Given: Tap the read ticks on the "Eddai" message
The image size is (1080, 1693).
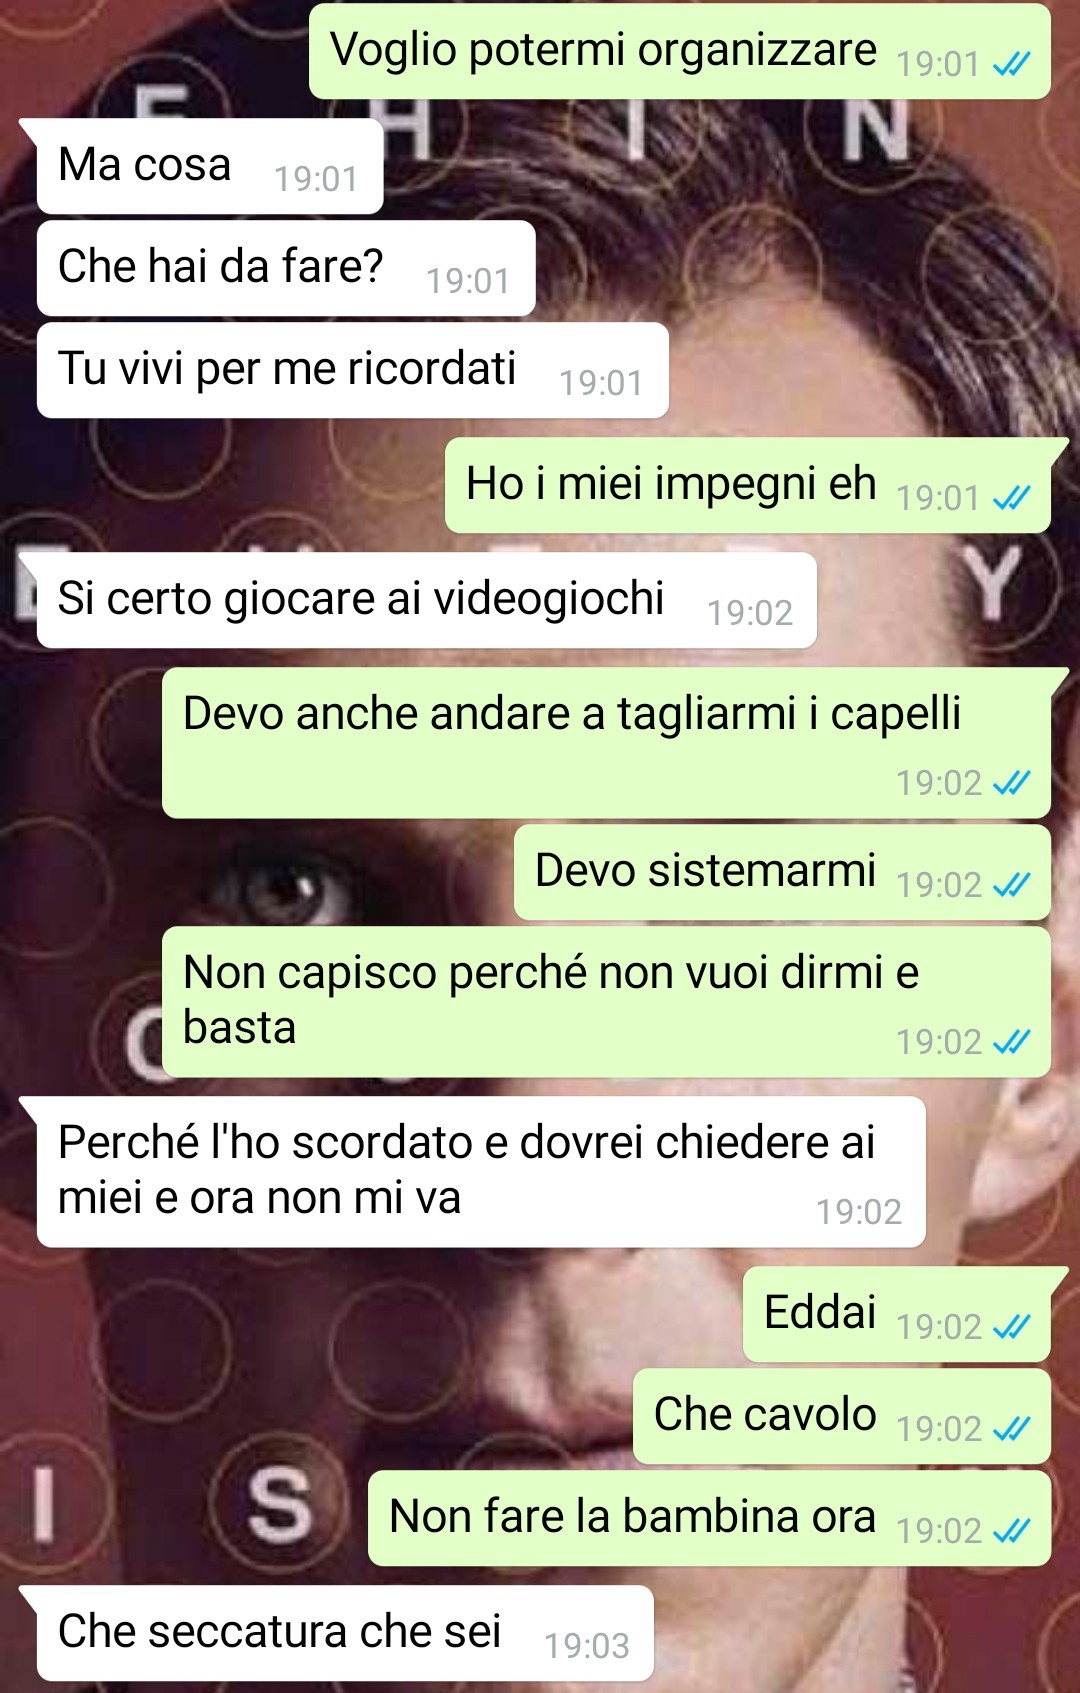Looking at the screenshot, I should pos(1011,1327).
